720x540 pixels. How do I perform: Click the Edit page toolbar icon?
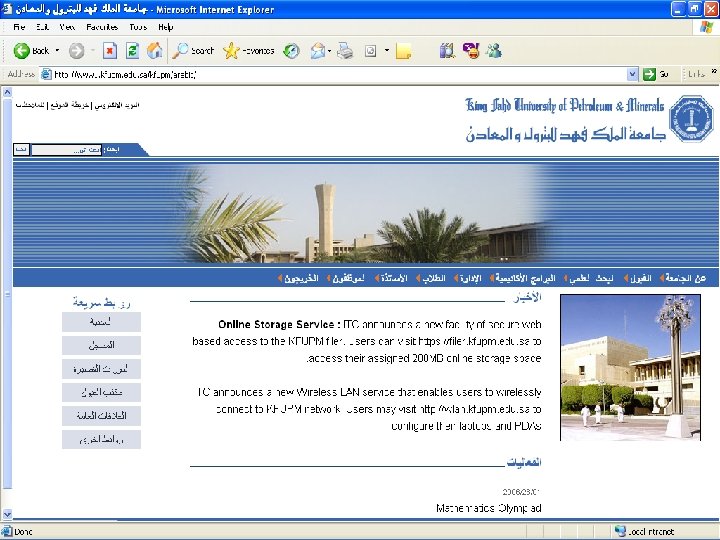click(371, 51)
